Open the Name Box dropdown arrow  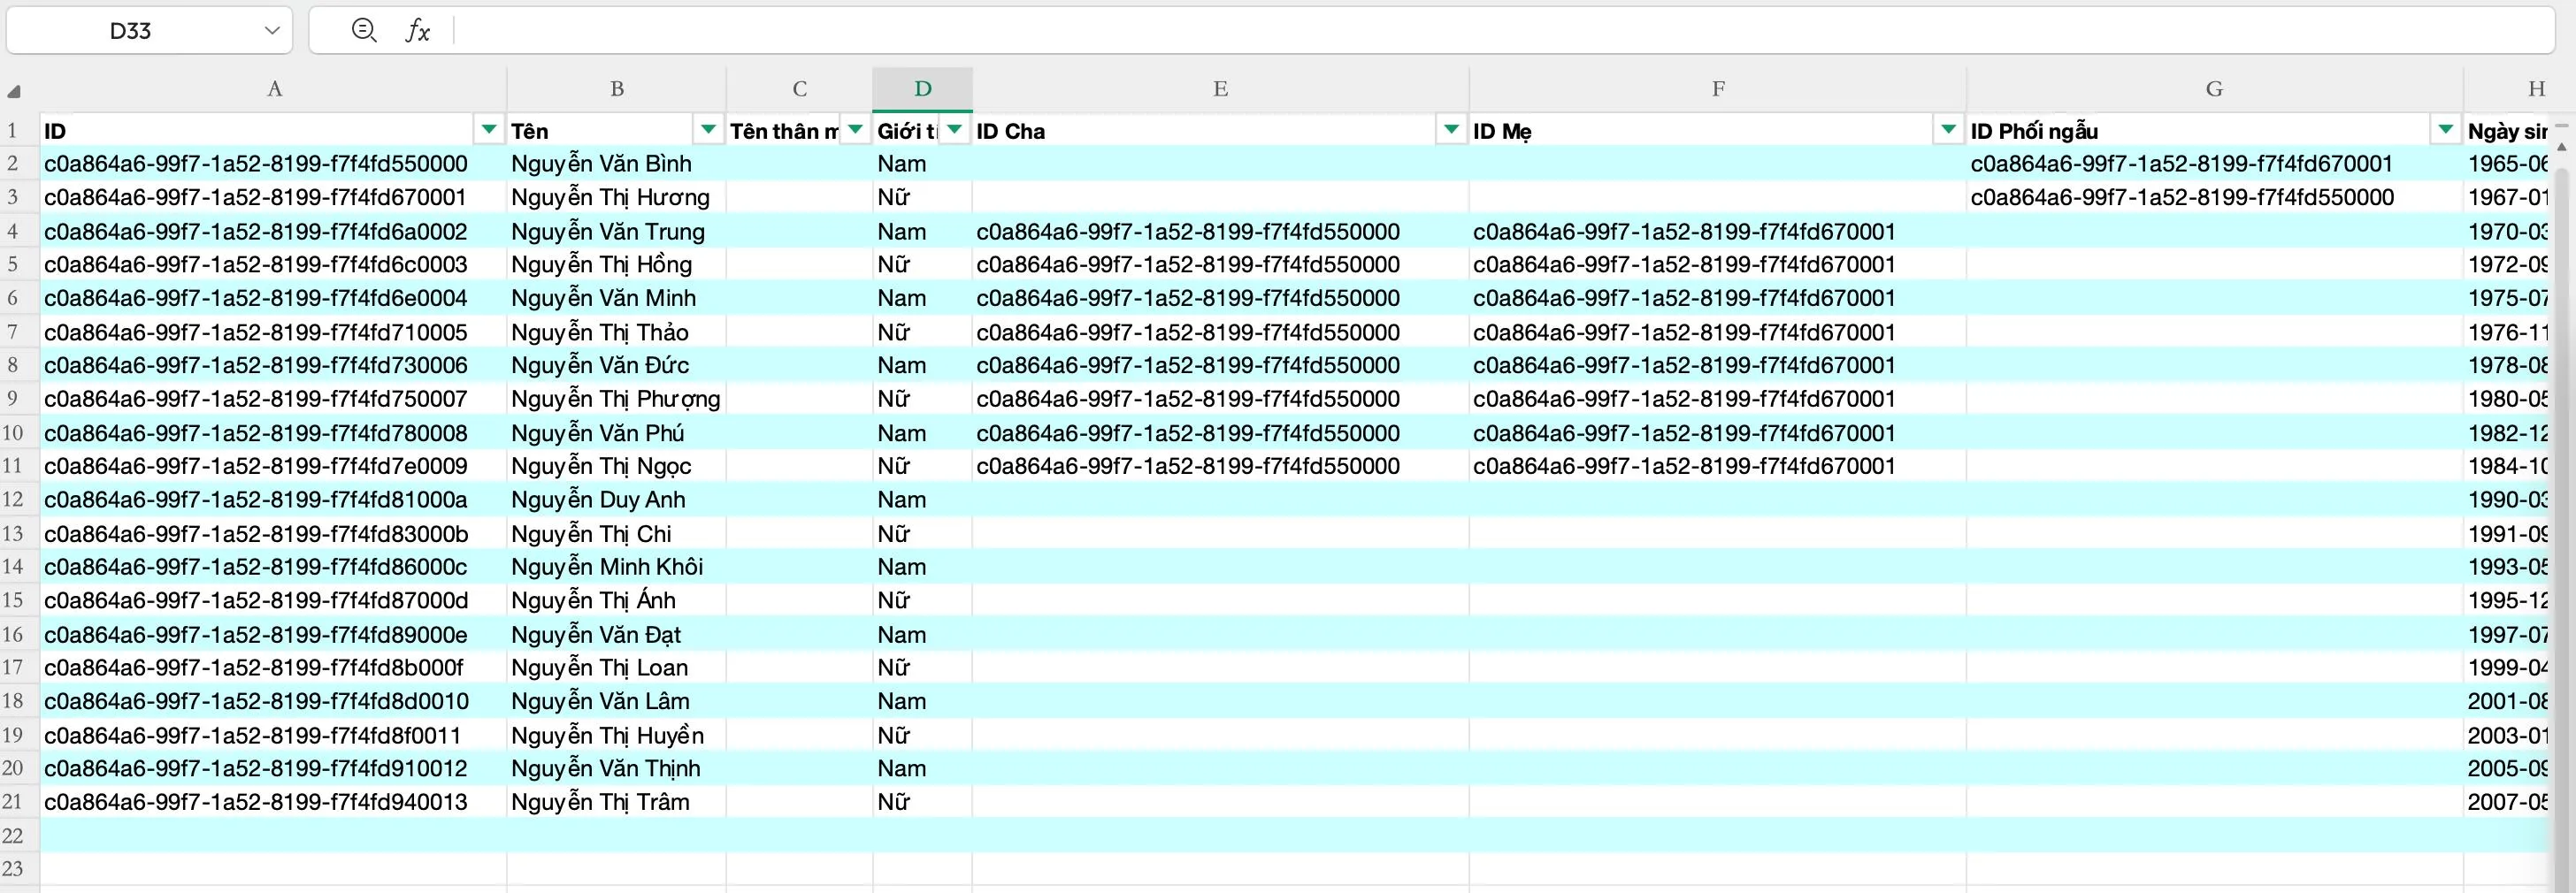(271, 31)
